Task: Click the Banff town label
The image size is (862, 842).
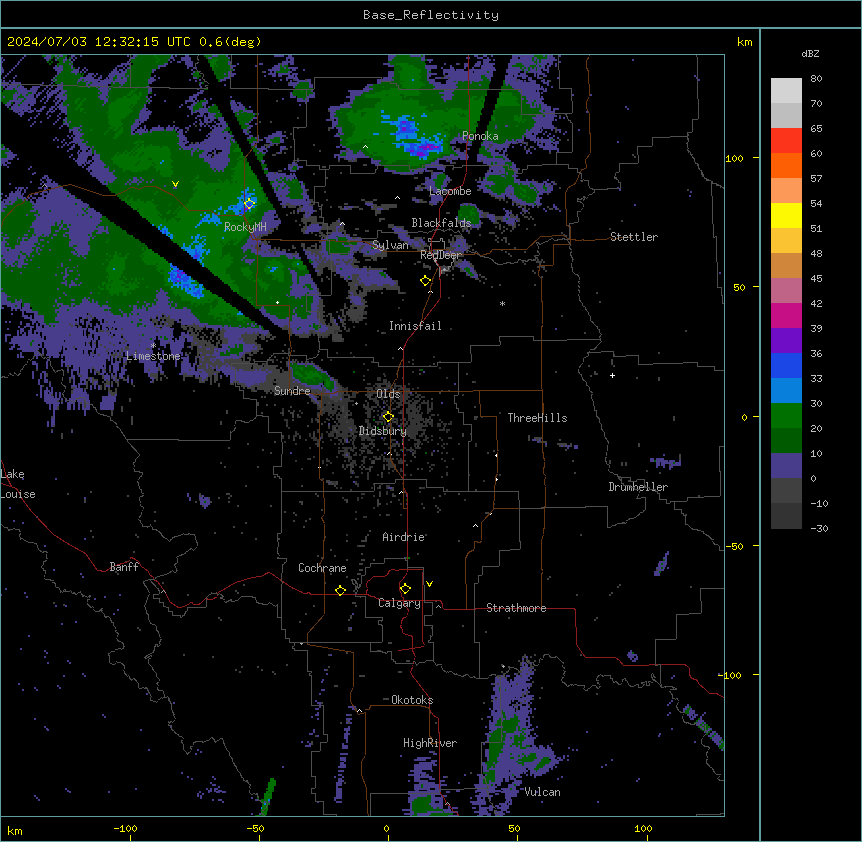Action: (124, 567)
